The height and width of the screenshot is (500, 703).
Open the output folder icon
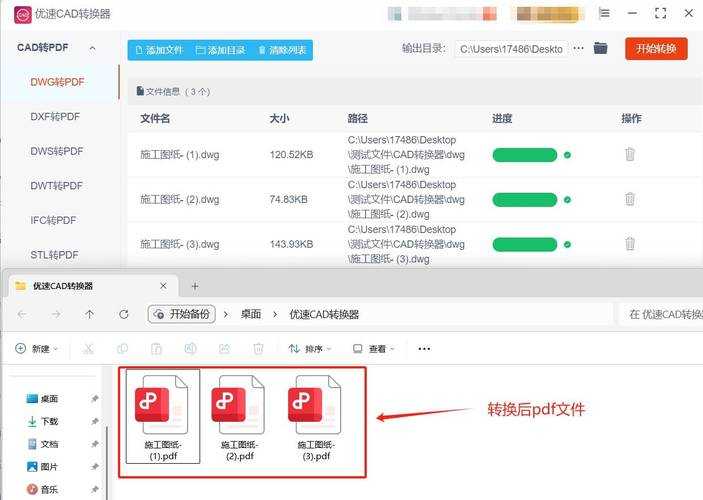[600, 48]
